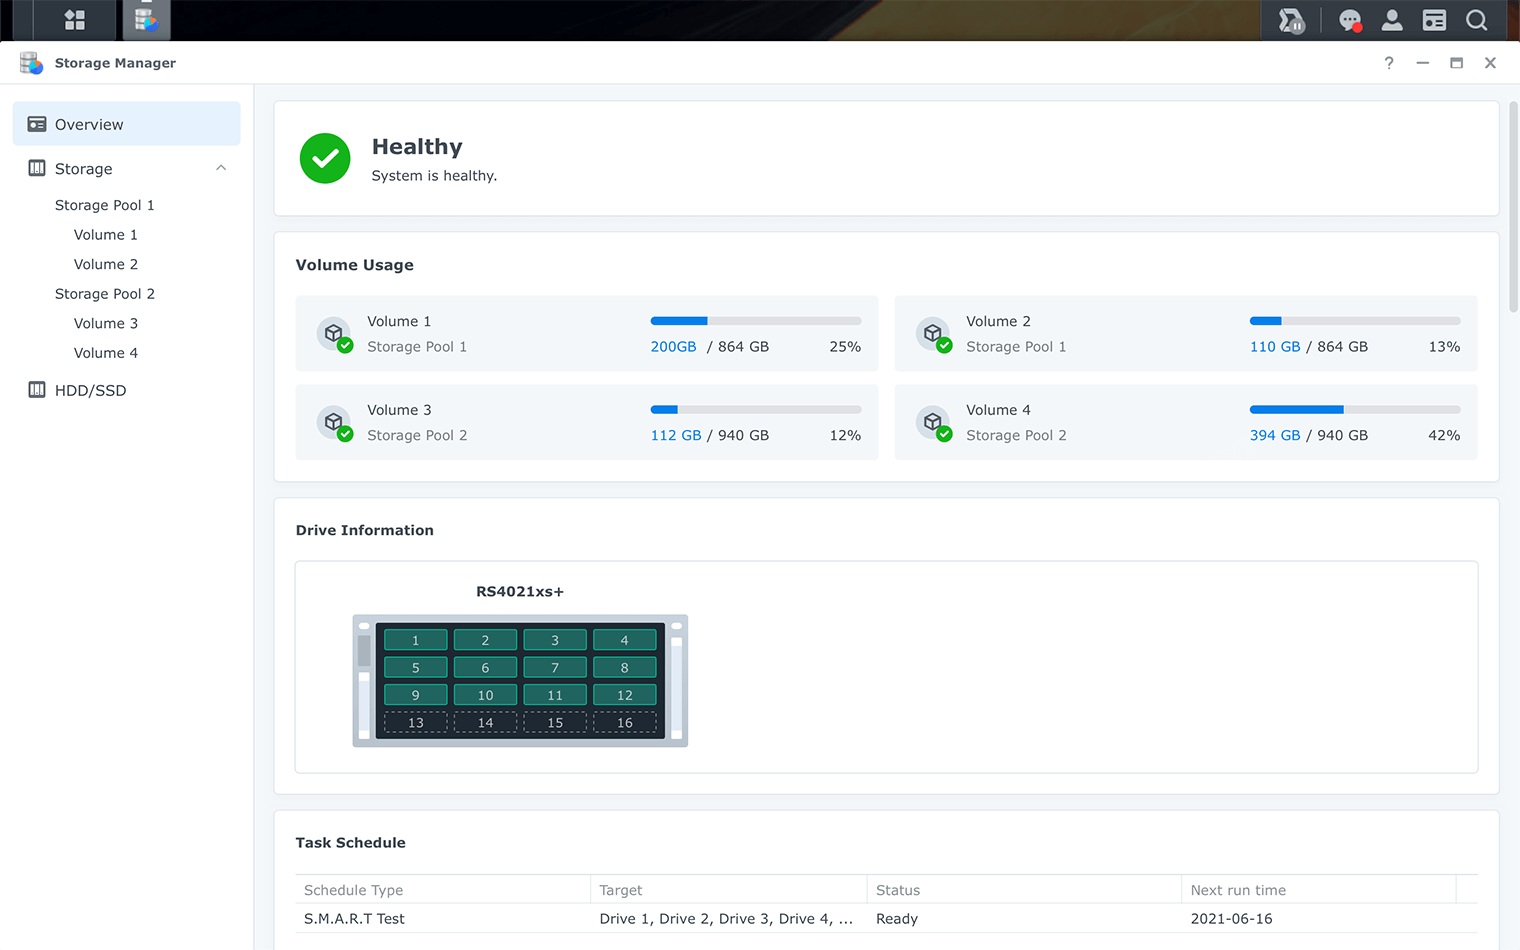1520x950 pixels.
Task: Collapse the Storage section chevron
Action: pos(221,168)
